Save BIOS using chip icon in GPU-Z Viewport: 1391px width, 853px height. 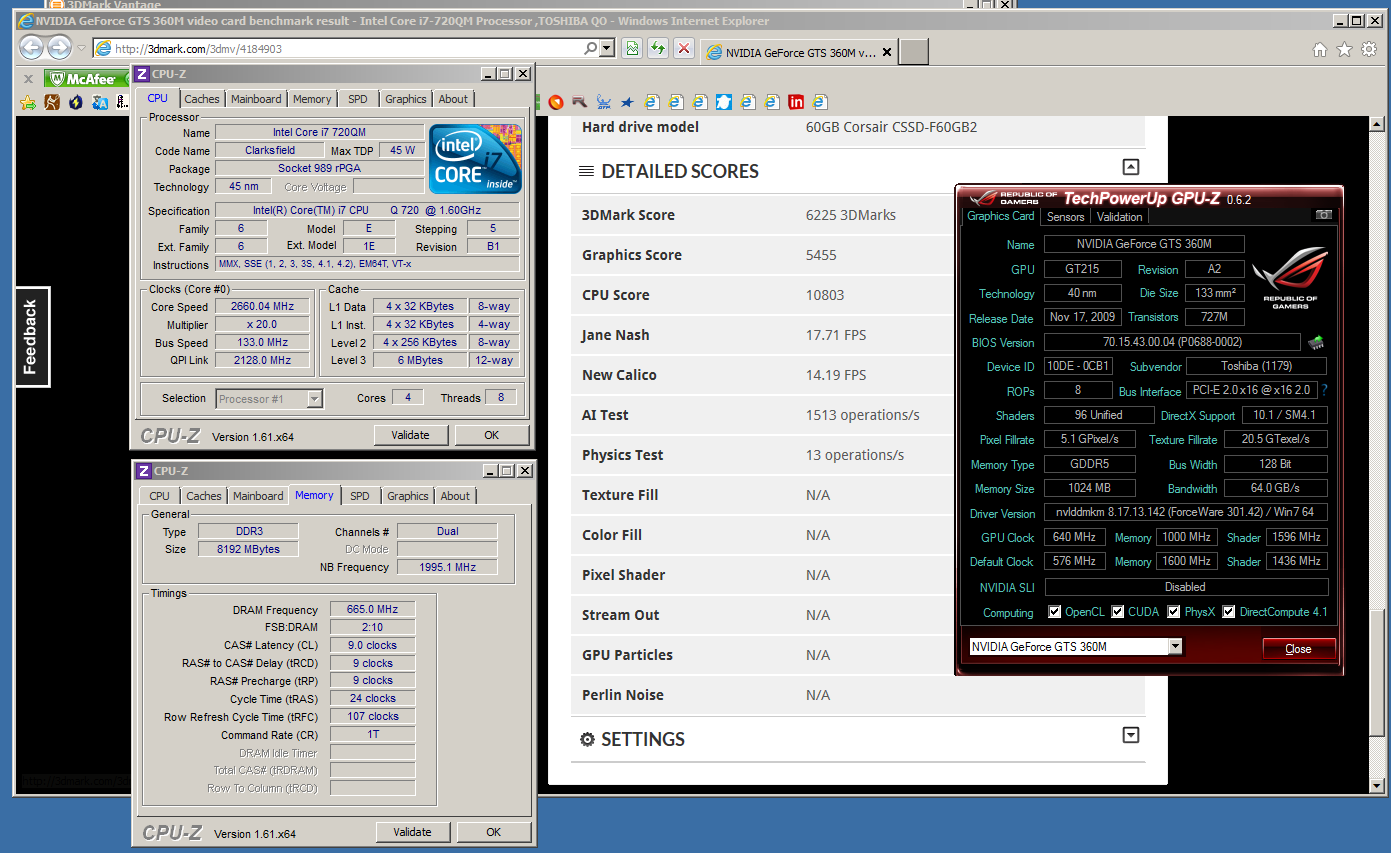[1316, 342]
